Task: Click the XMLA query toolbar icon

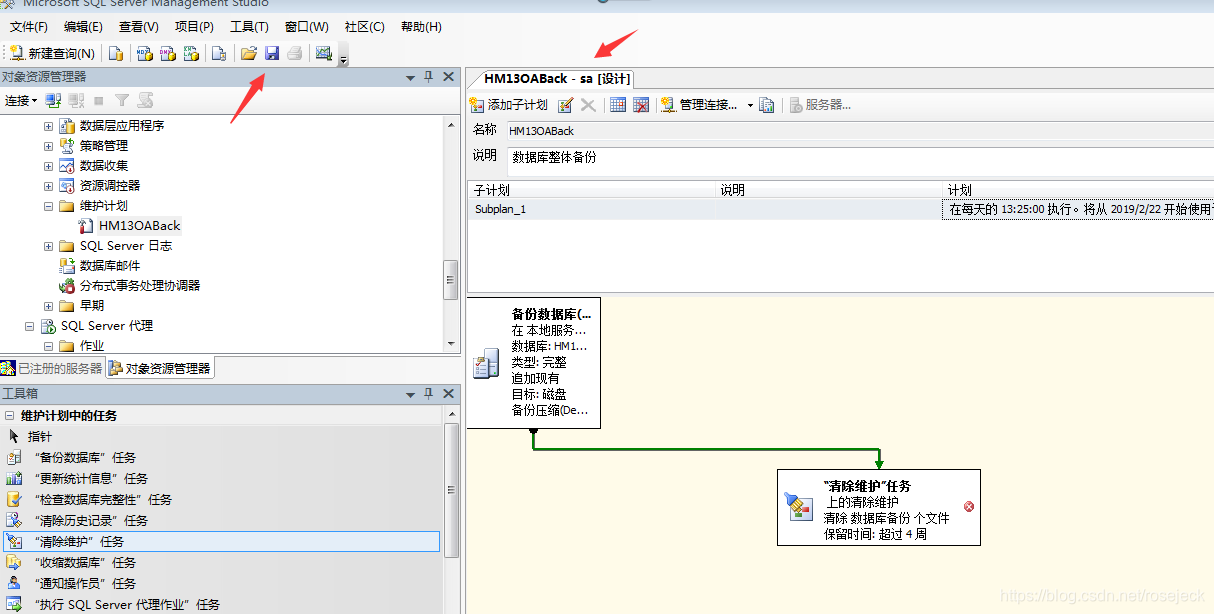Action: 190,53
